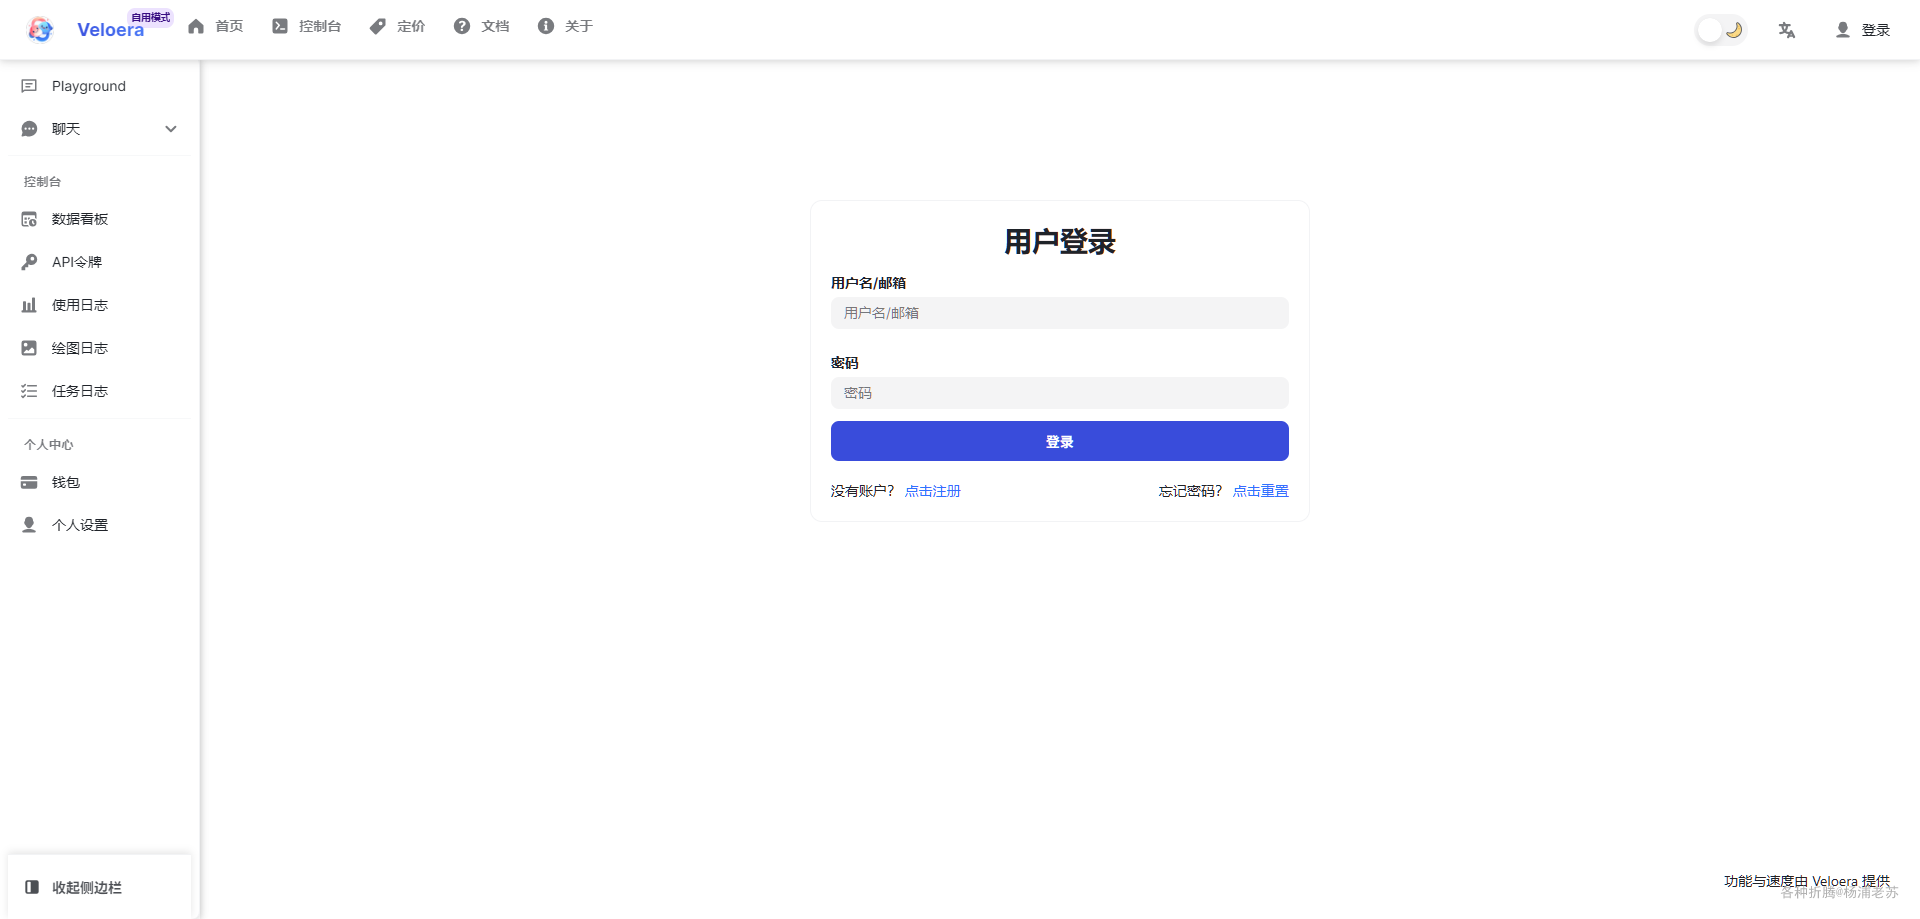Open the 控制台 nav item
This screenshot has width=1920, height=919.
(307, 26)
